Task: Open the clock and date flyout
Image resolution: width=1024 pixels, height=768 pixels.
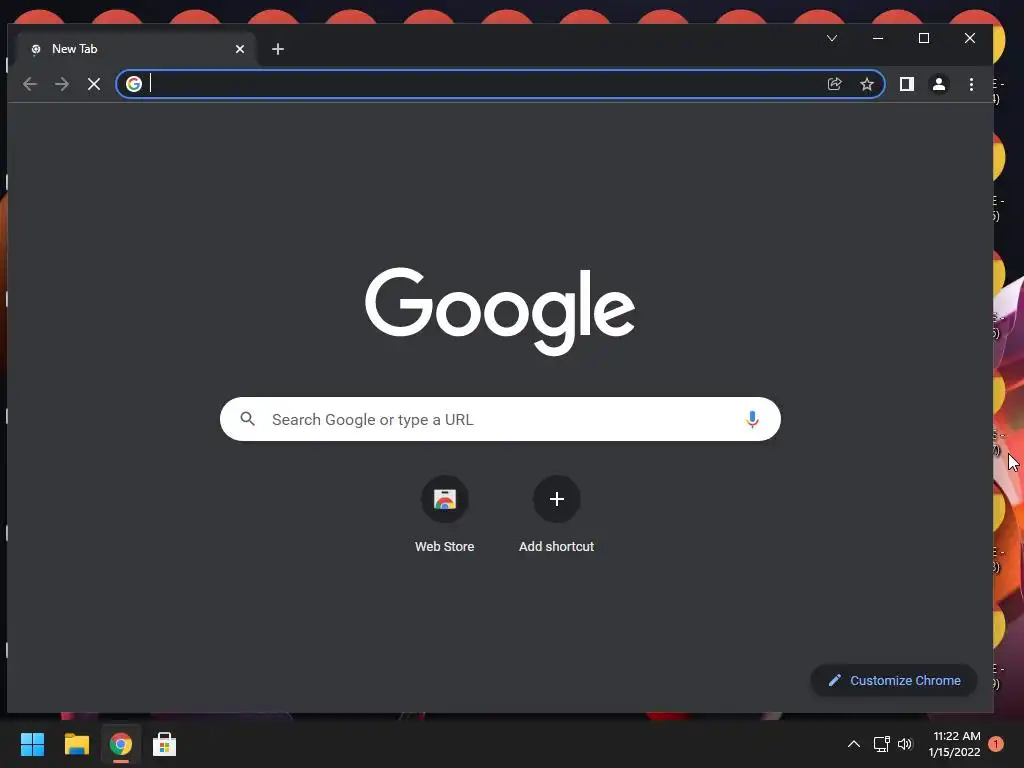Action: [x=955, y=744]
